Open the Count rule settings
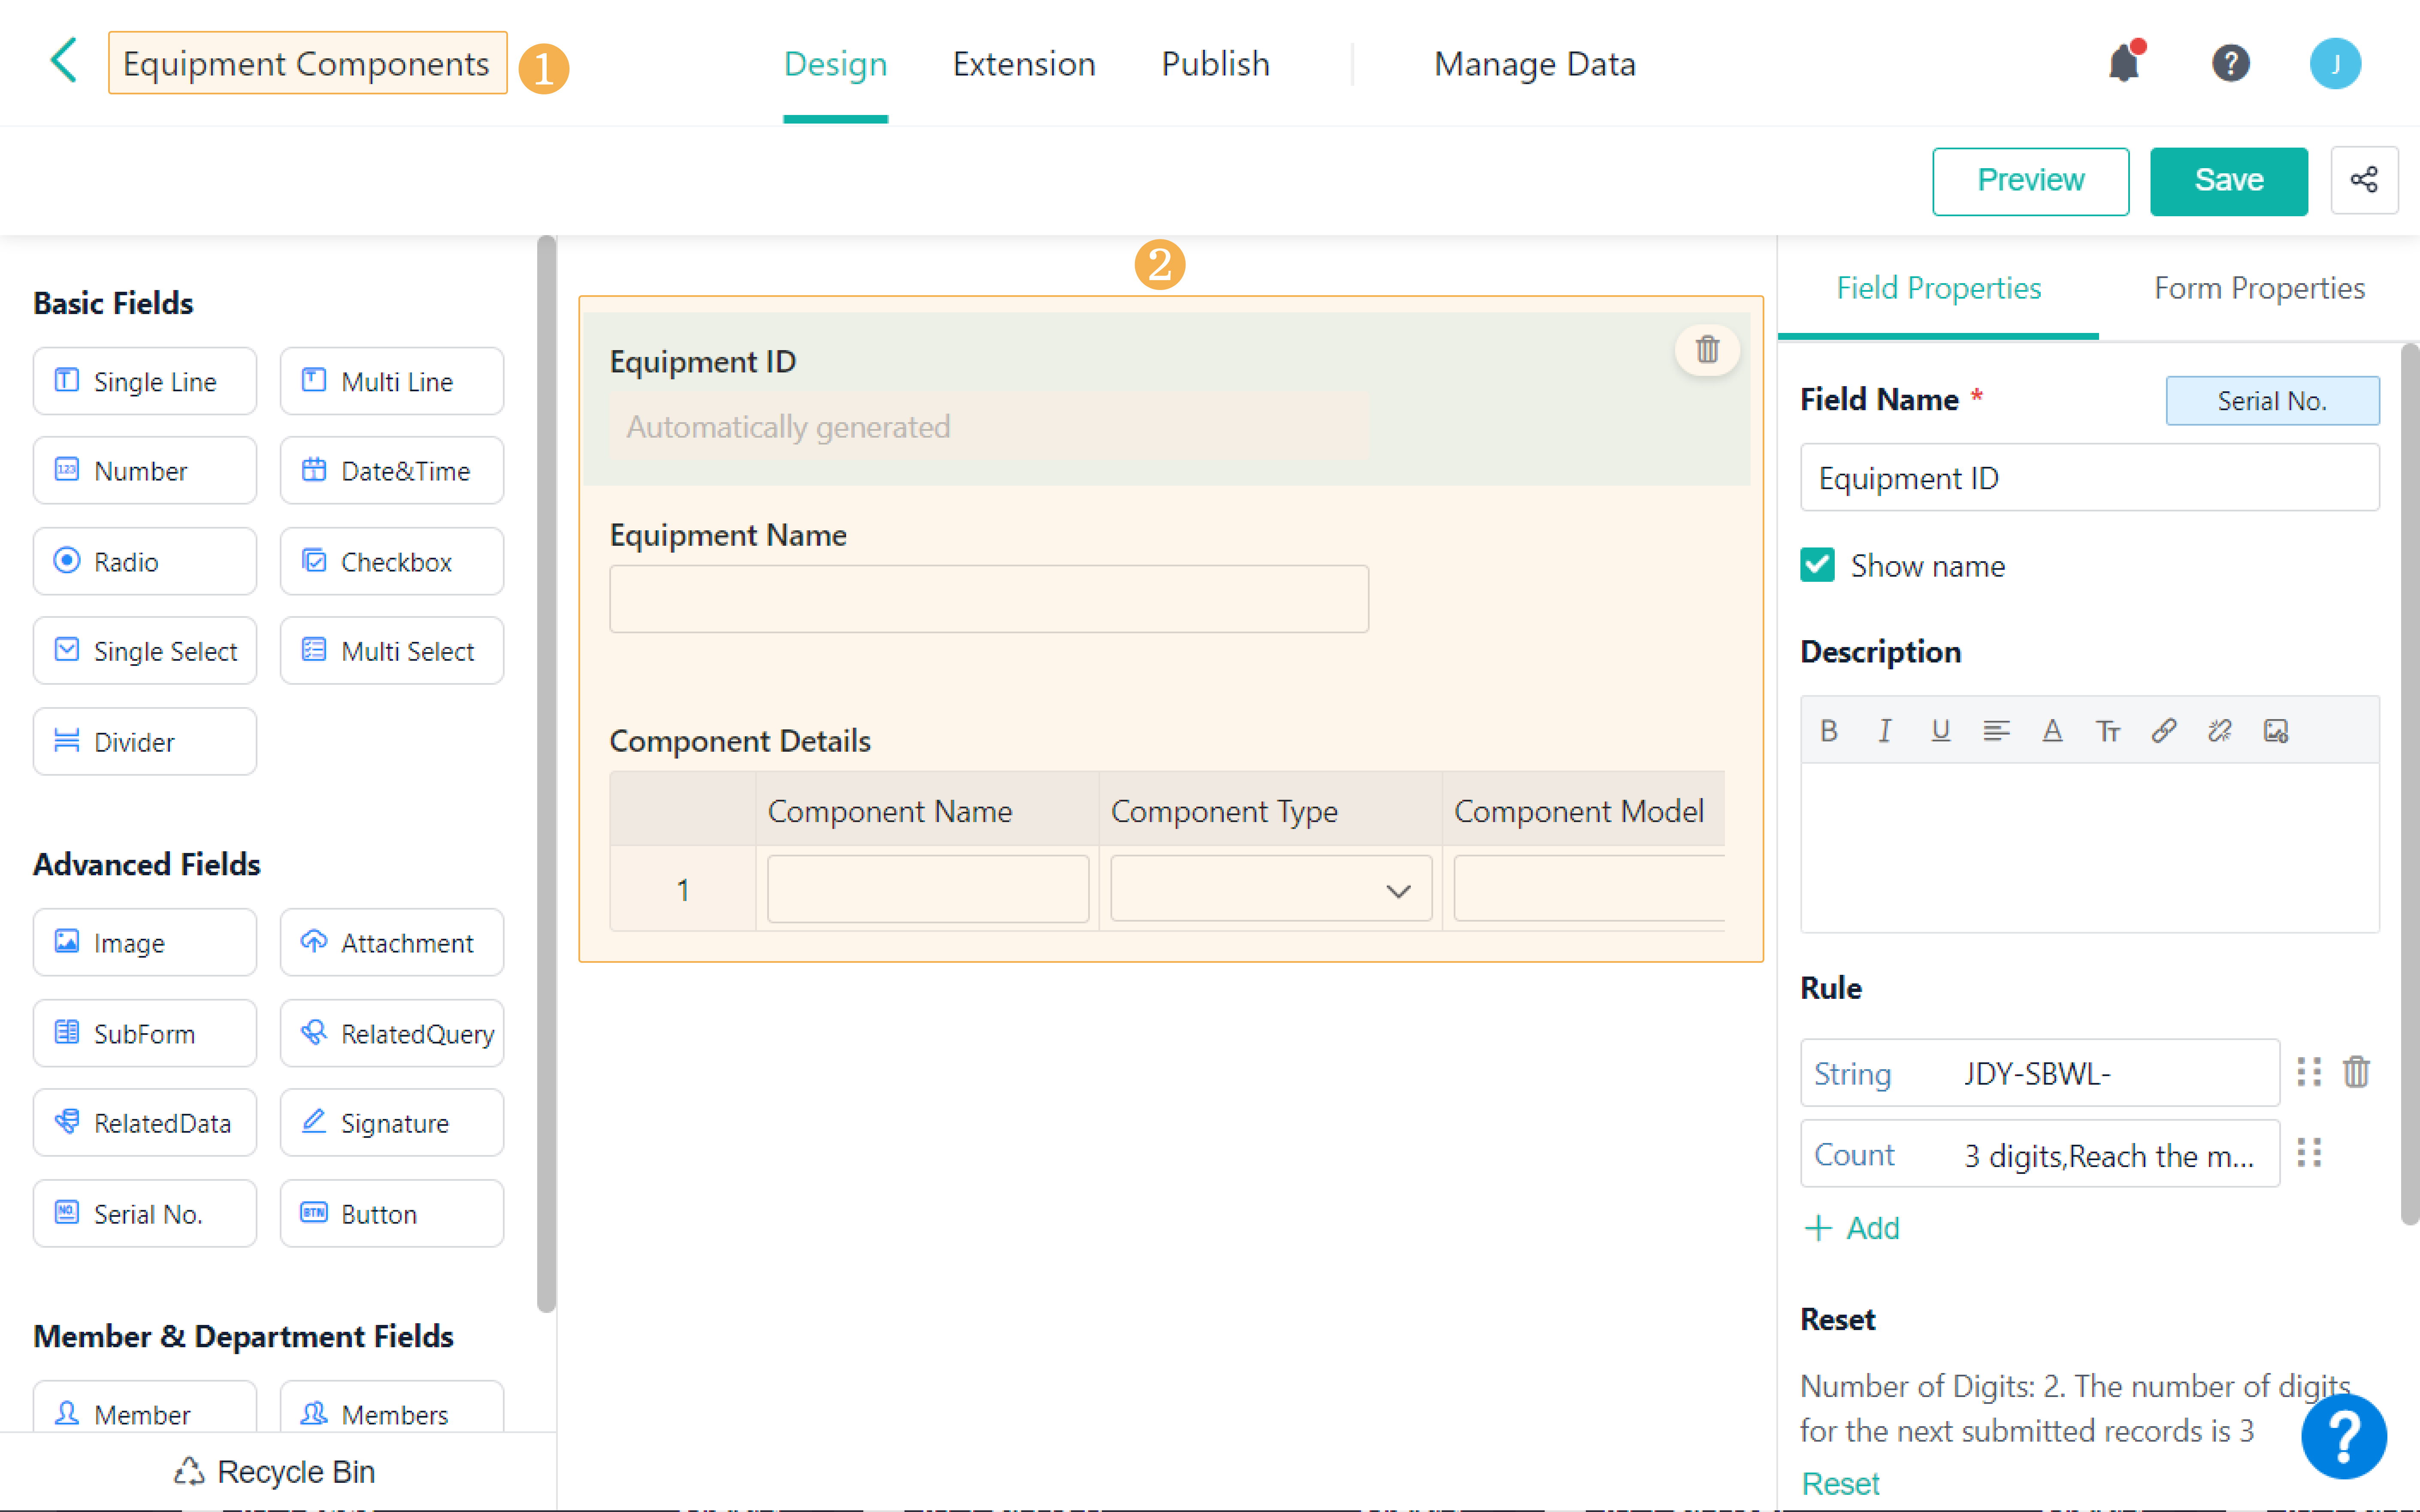This screenshot has height=1512, width=2420. tap(2039, 1155)
